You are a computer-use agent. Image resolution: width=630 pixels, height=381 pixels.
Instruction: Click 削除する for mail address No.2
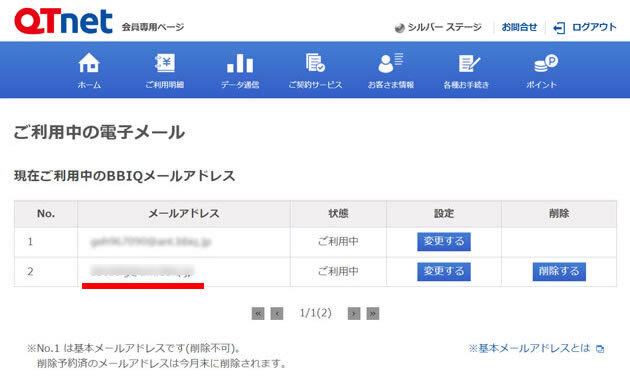pyautogui.click(x=559, y=272)
